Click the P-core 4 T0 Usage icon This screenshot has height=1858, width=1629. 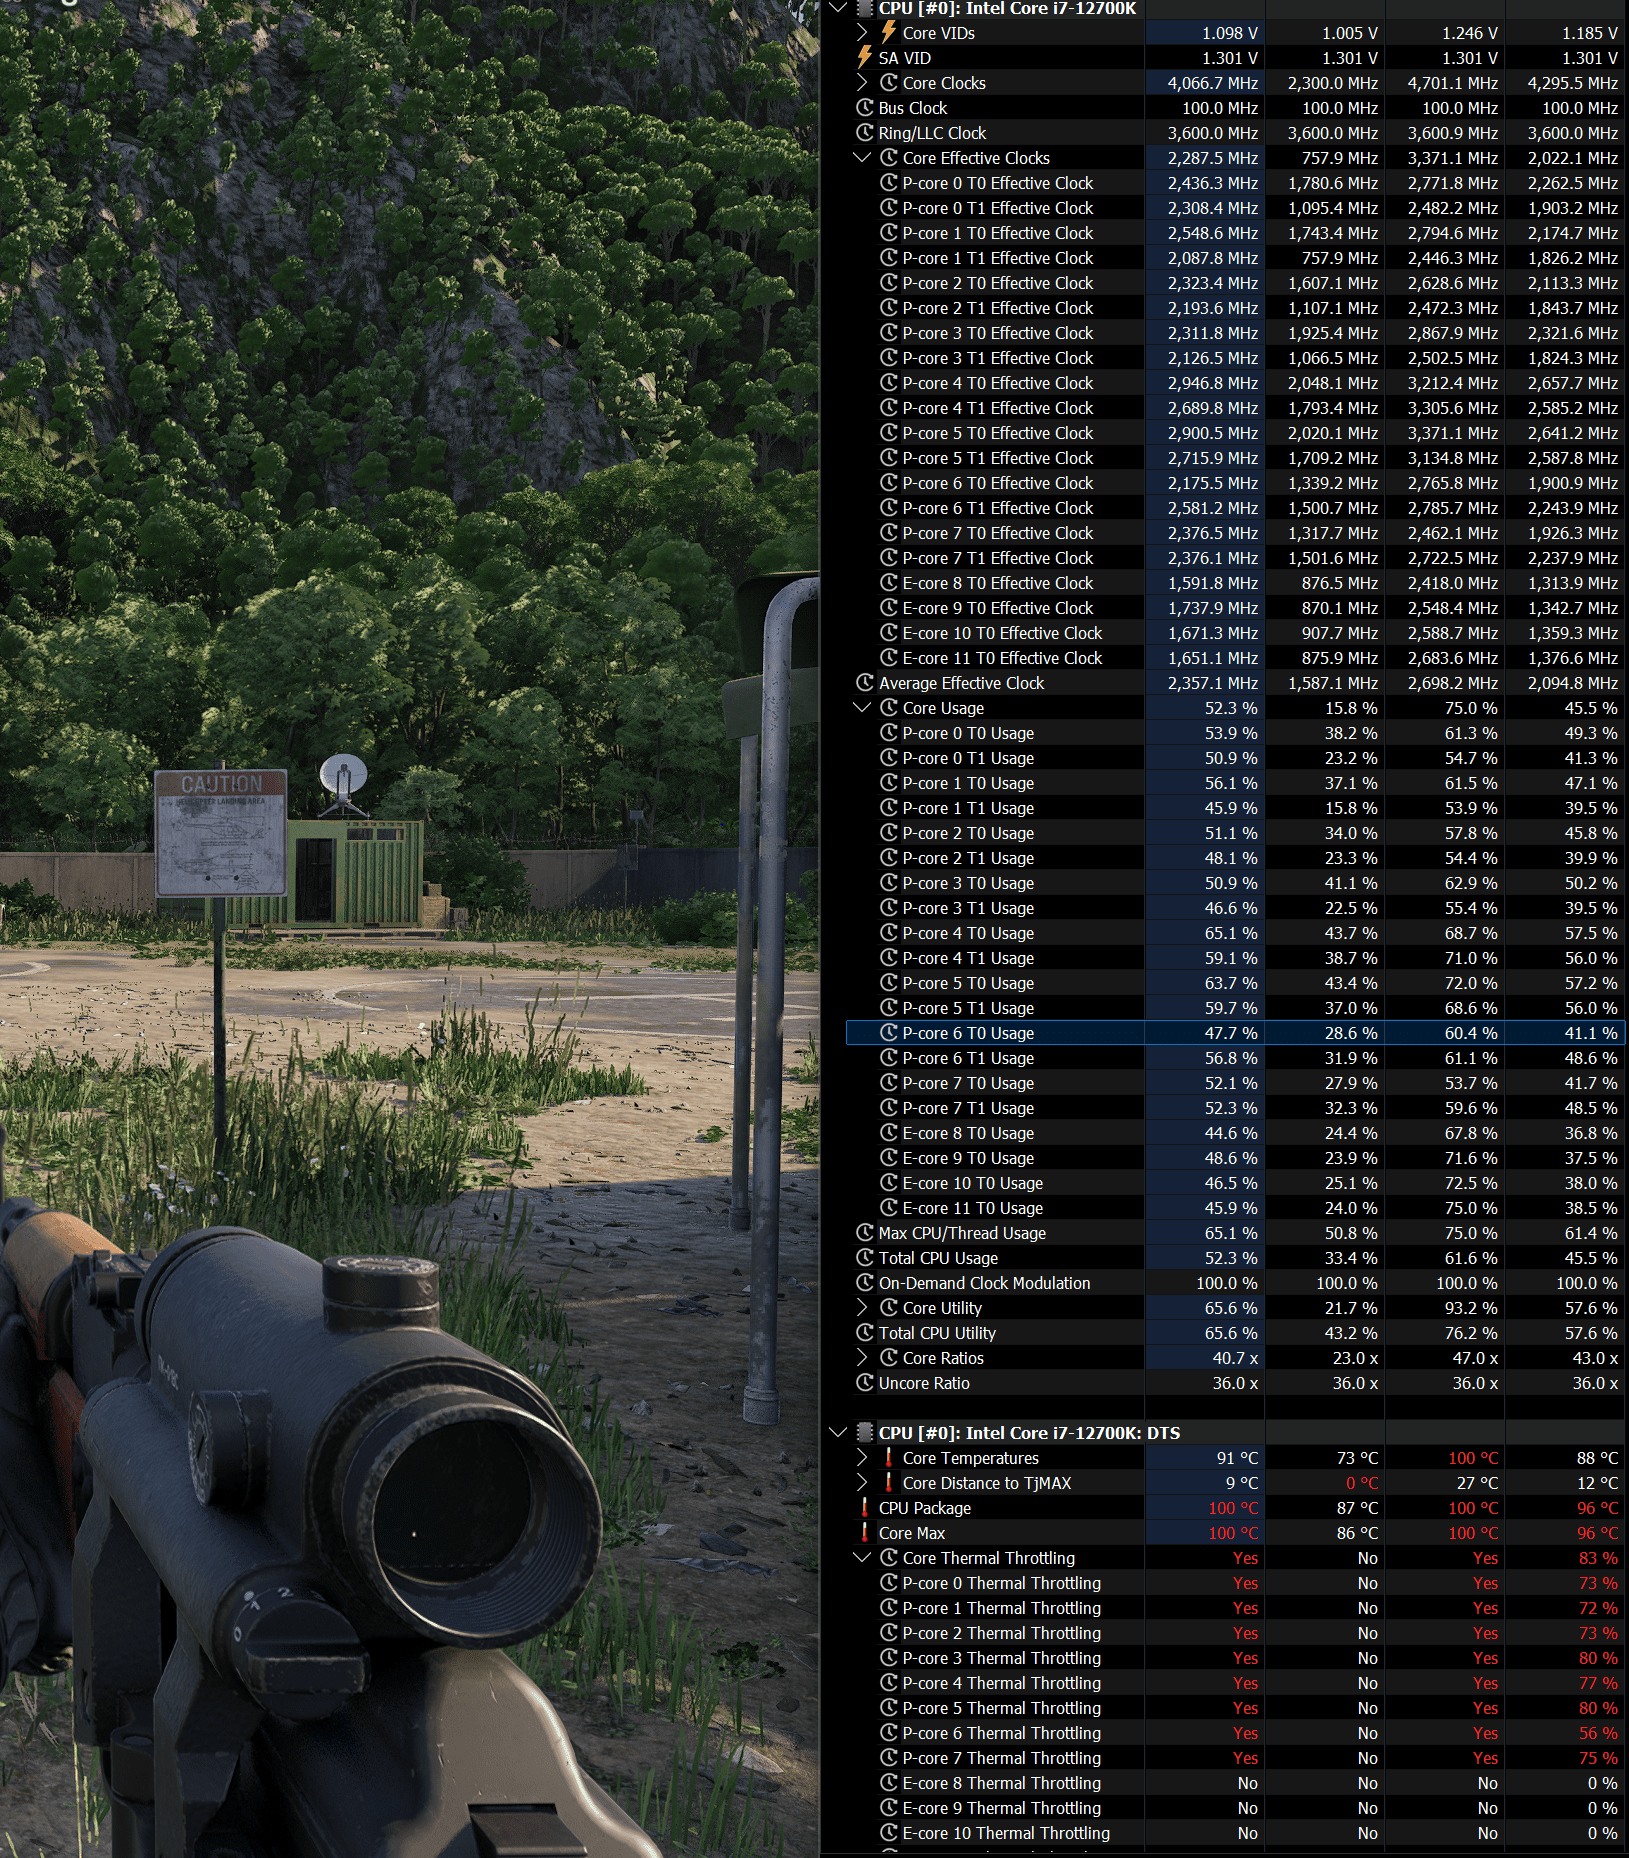click(889, 933)
